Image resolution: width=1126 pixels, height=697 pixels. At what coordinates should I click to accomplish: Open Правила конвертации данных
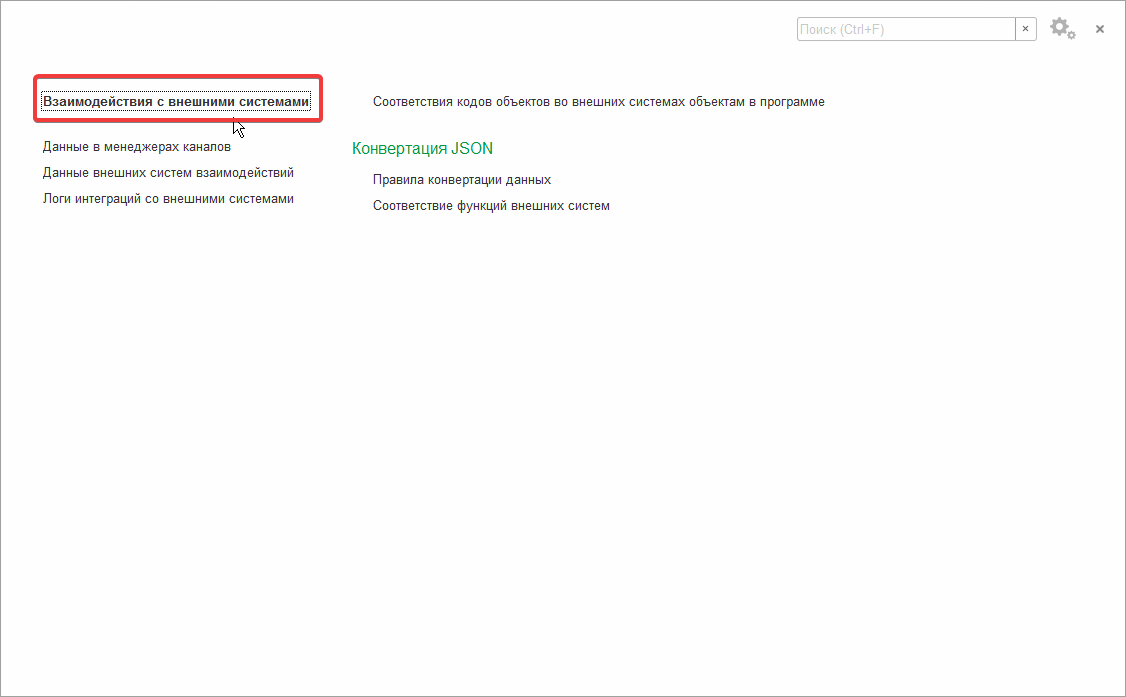462,179
